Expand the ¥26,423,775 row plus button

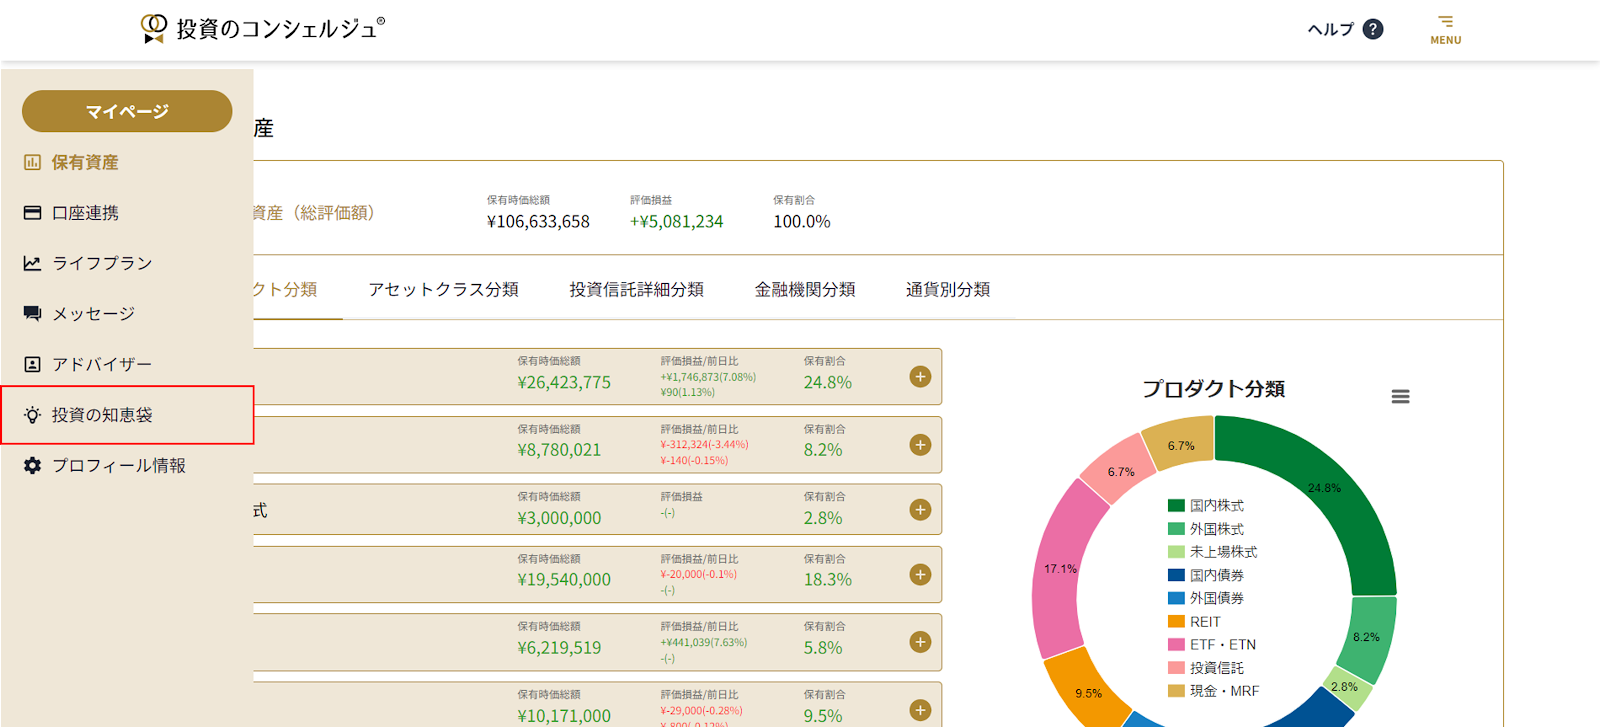[920, 377]
